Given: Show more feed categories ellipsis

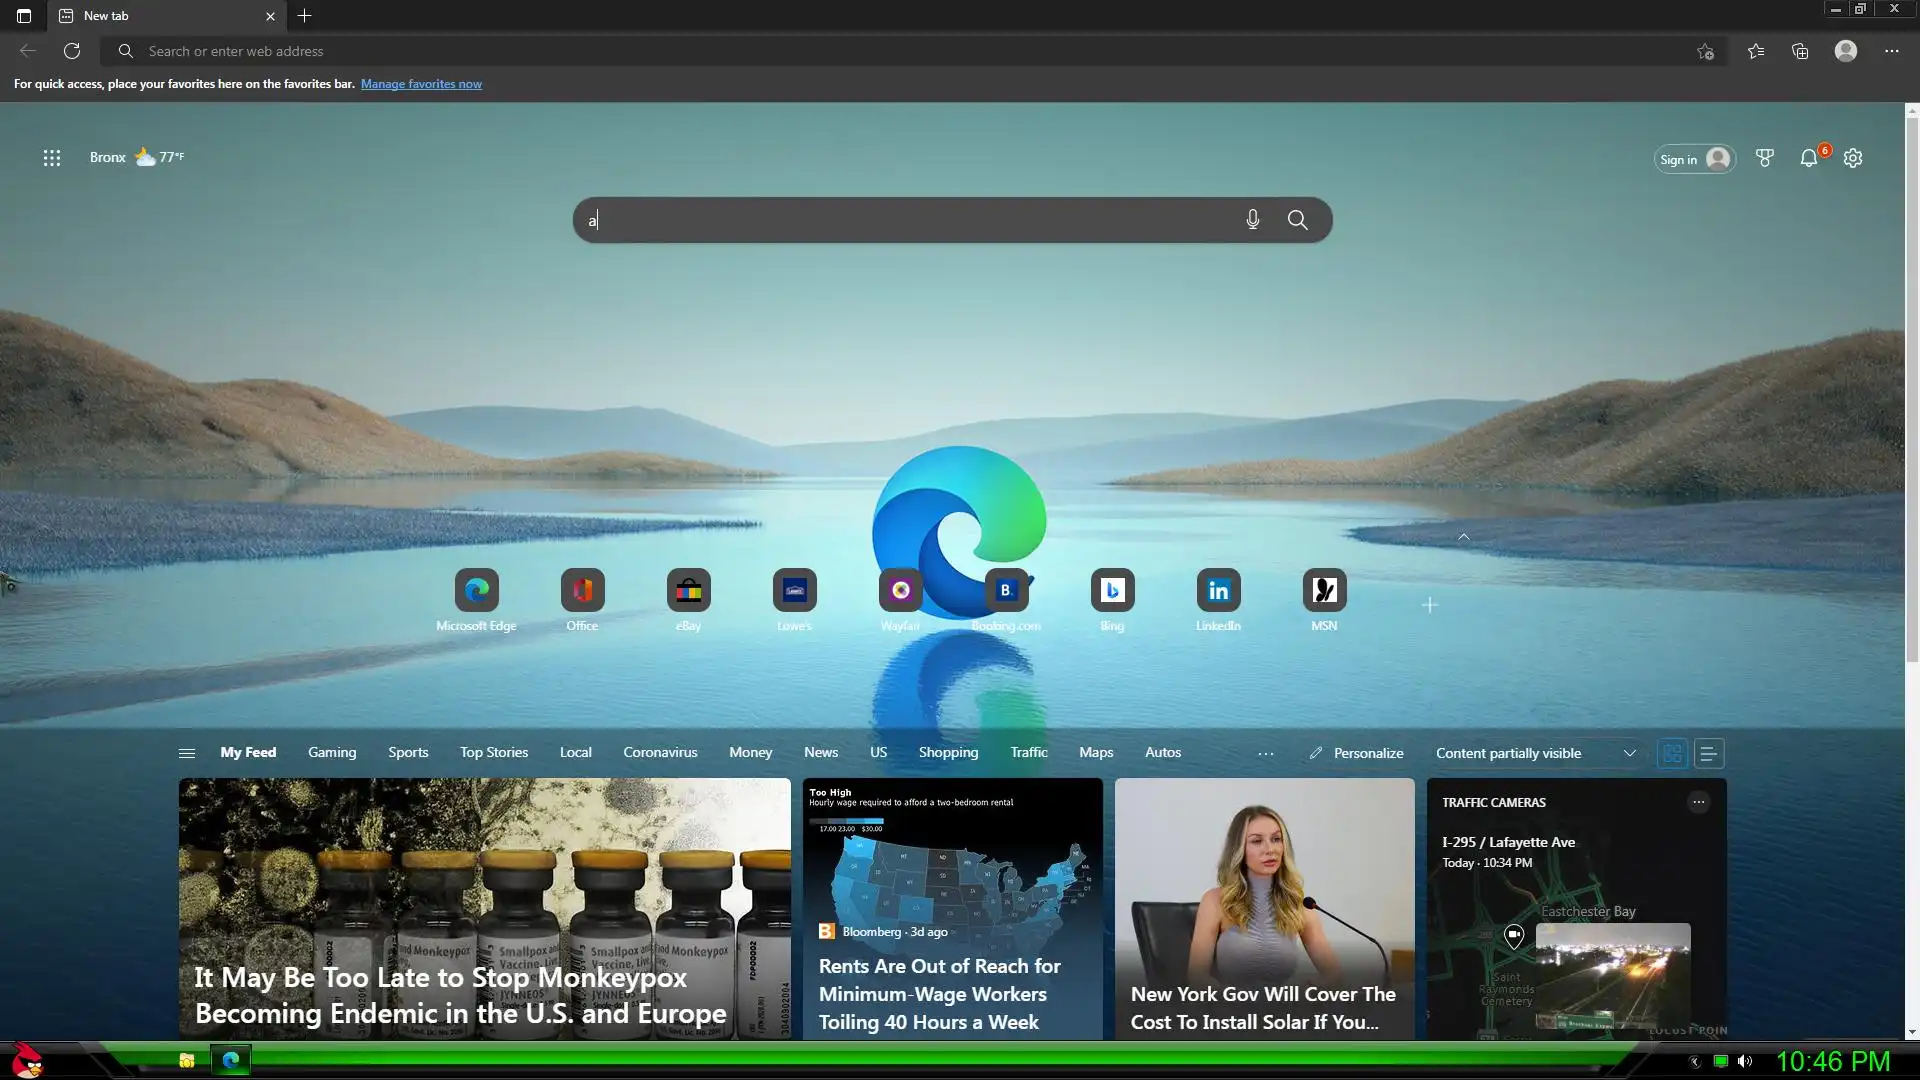Looking at the screenshot, I should 1265,753.
